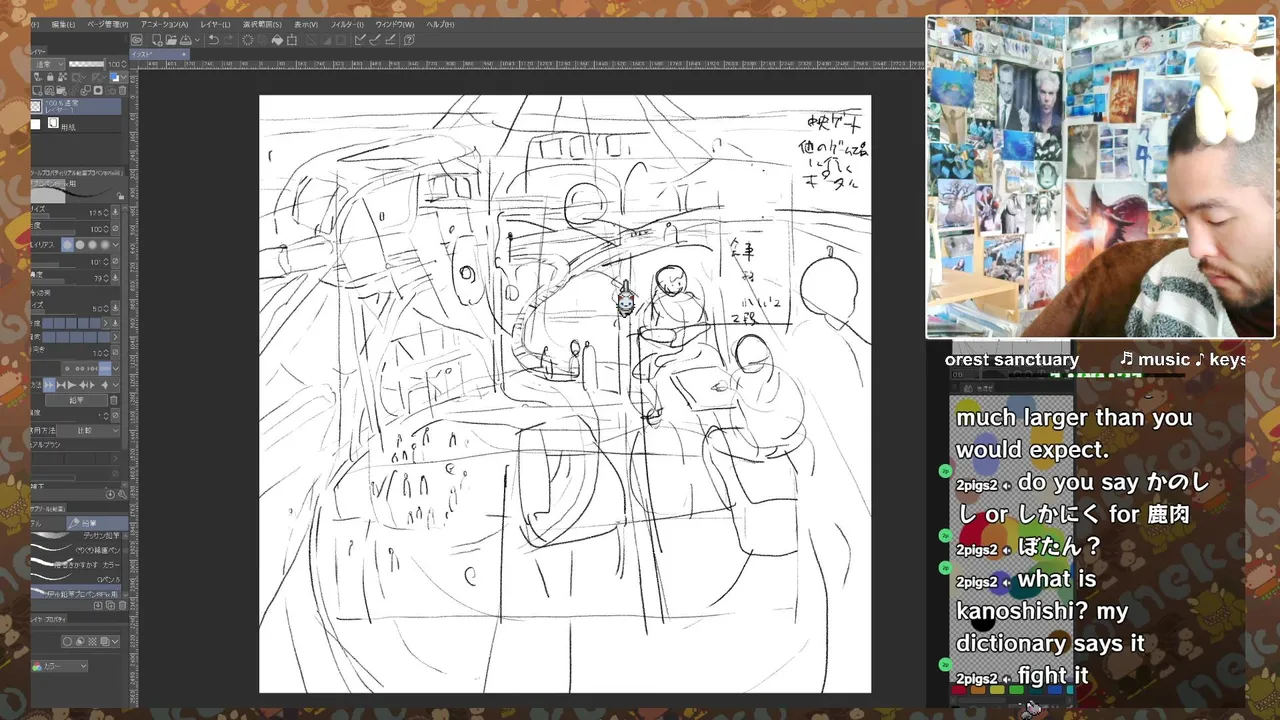The height and width of the screenshot is (720, 1280).
Task: Click the Open file toolbar icon
Action: point(171,40)
